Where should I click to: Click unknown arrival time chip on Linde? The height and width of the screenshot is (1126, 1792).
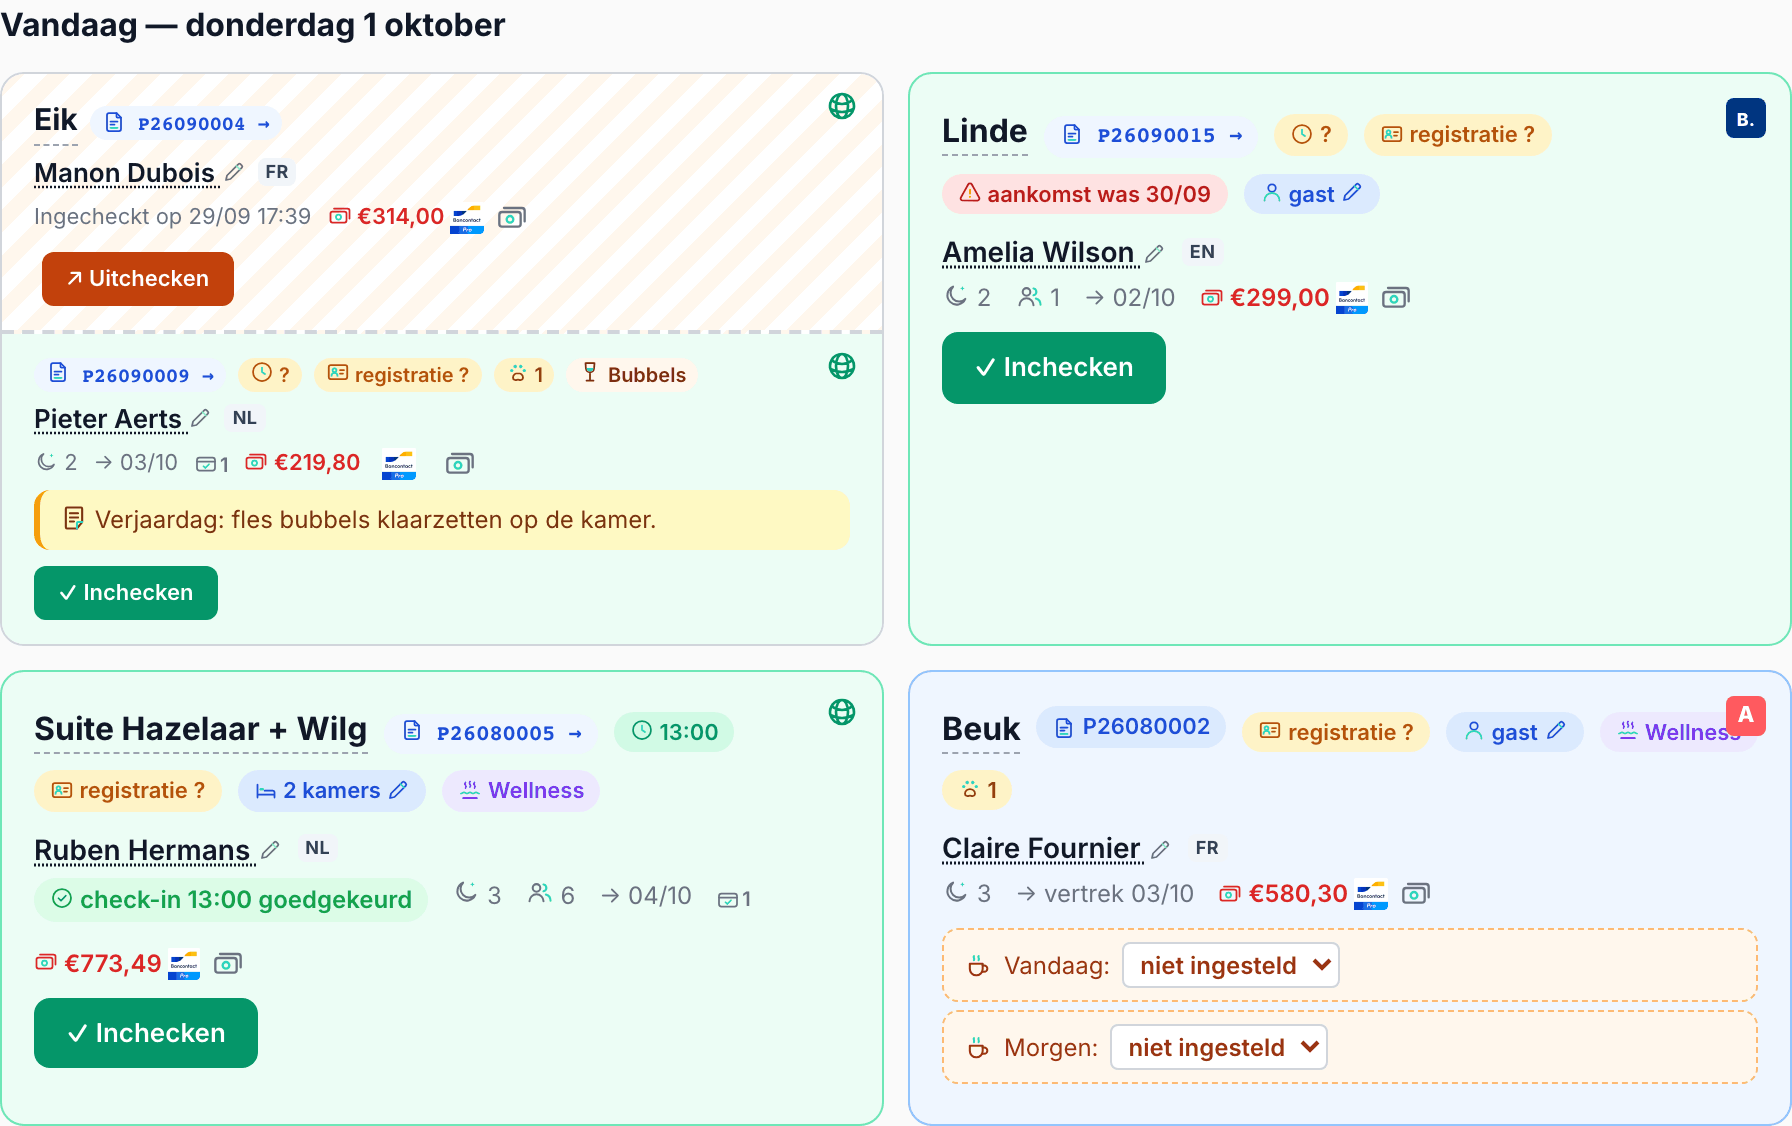(1311, 135)
